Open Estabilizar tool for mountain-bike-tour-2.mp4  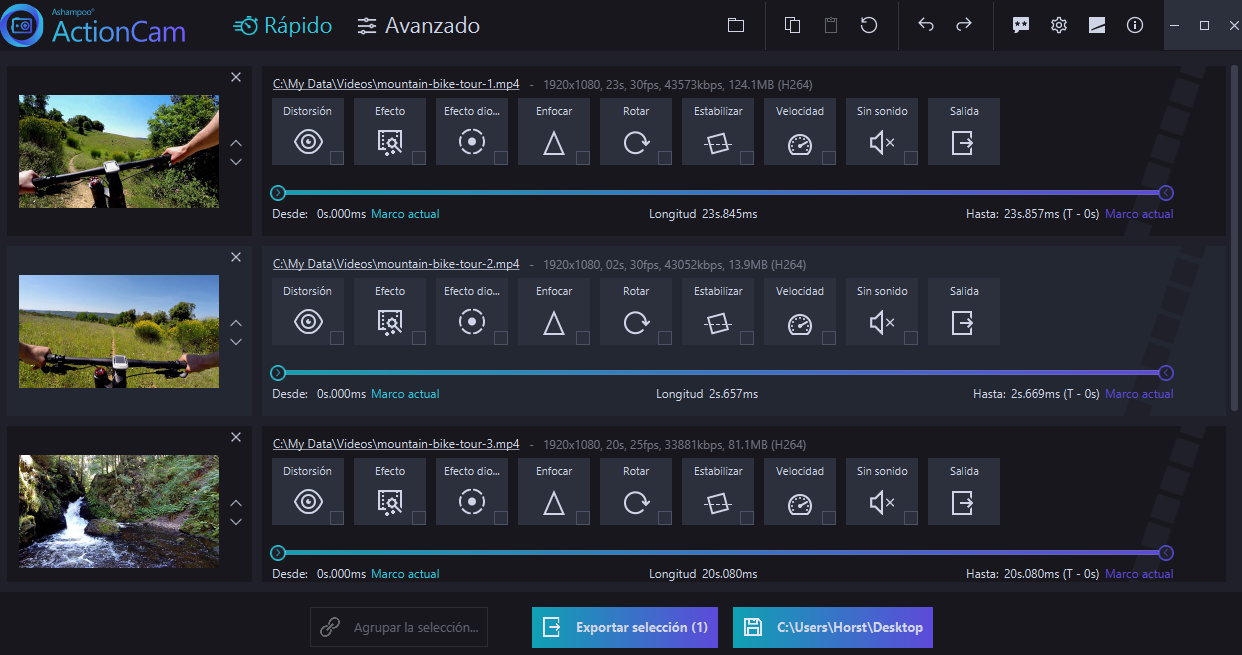coord(718,323)
